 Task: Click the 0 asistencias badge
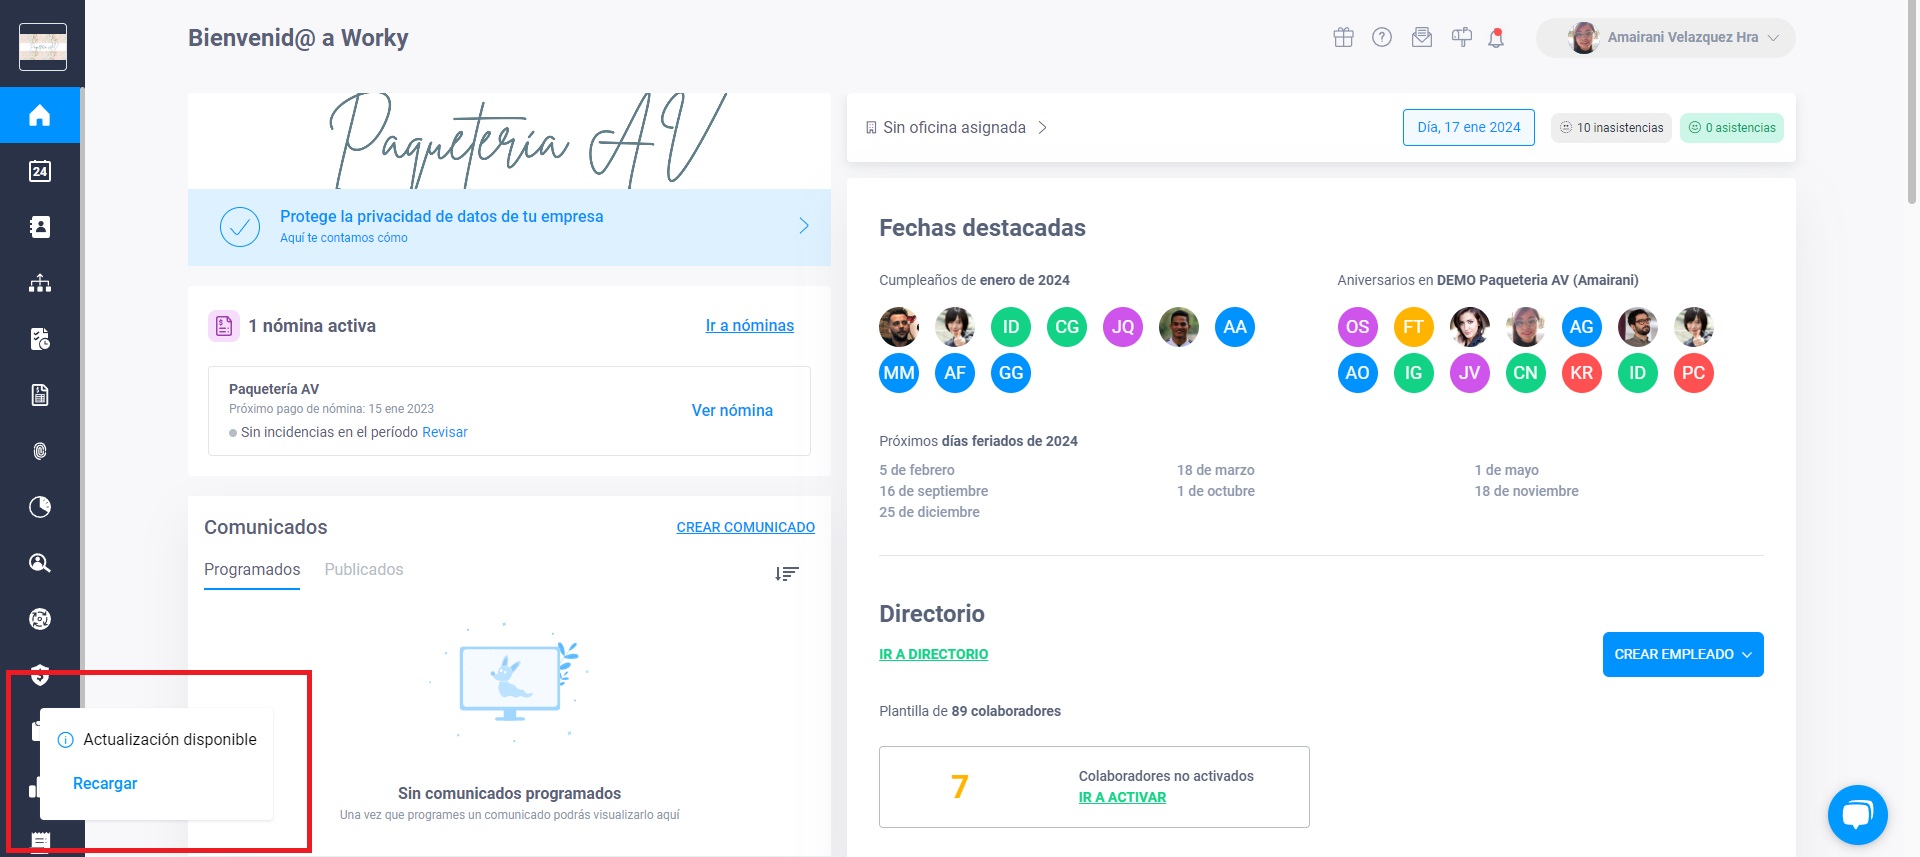click(1732, 128)
